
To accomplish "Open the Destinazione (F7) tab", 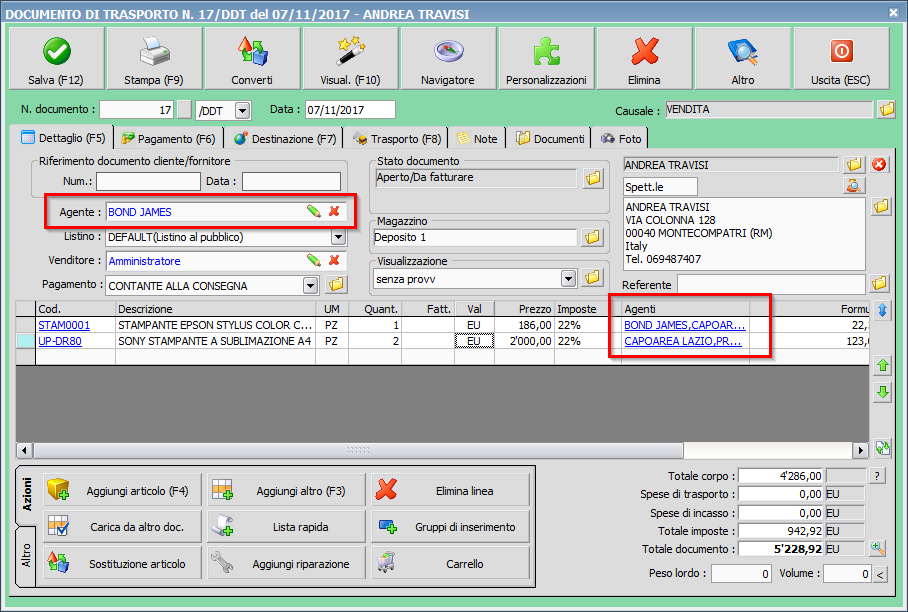I will 285,139.
